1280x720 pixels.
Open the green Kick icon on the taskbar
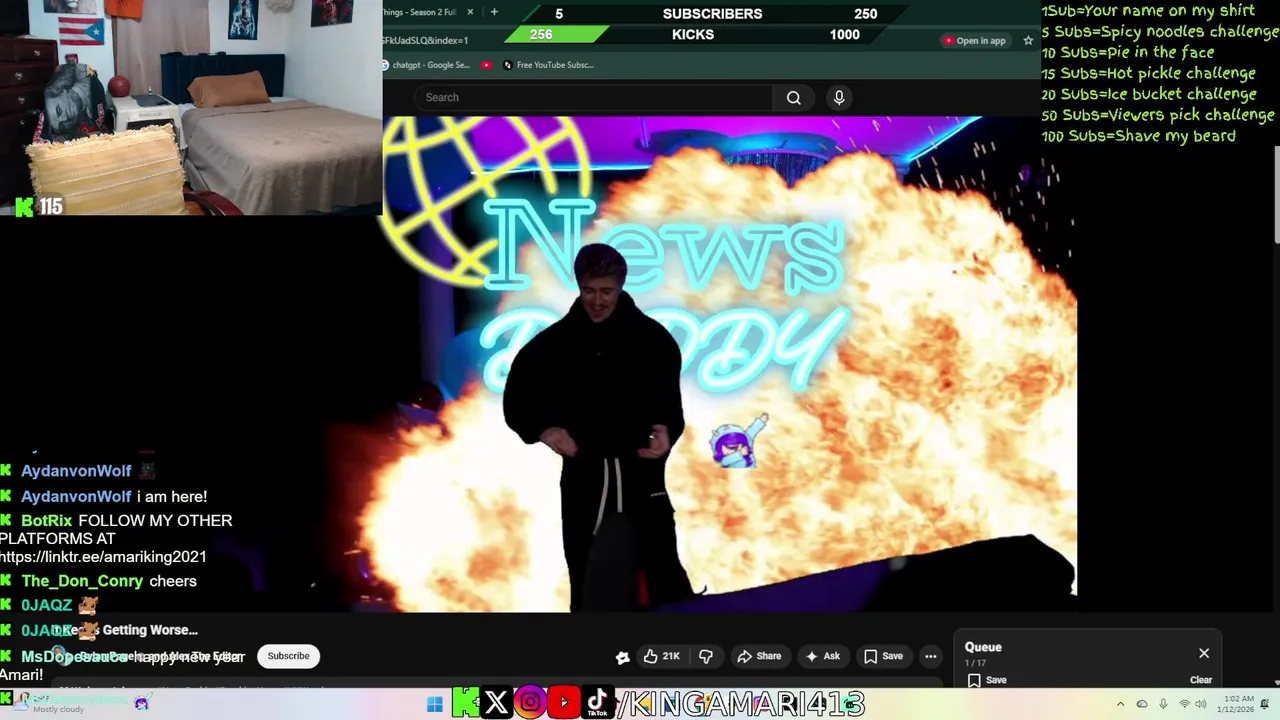(x=465, y=703)
